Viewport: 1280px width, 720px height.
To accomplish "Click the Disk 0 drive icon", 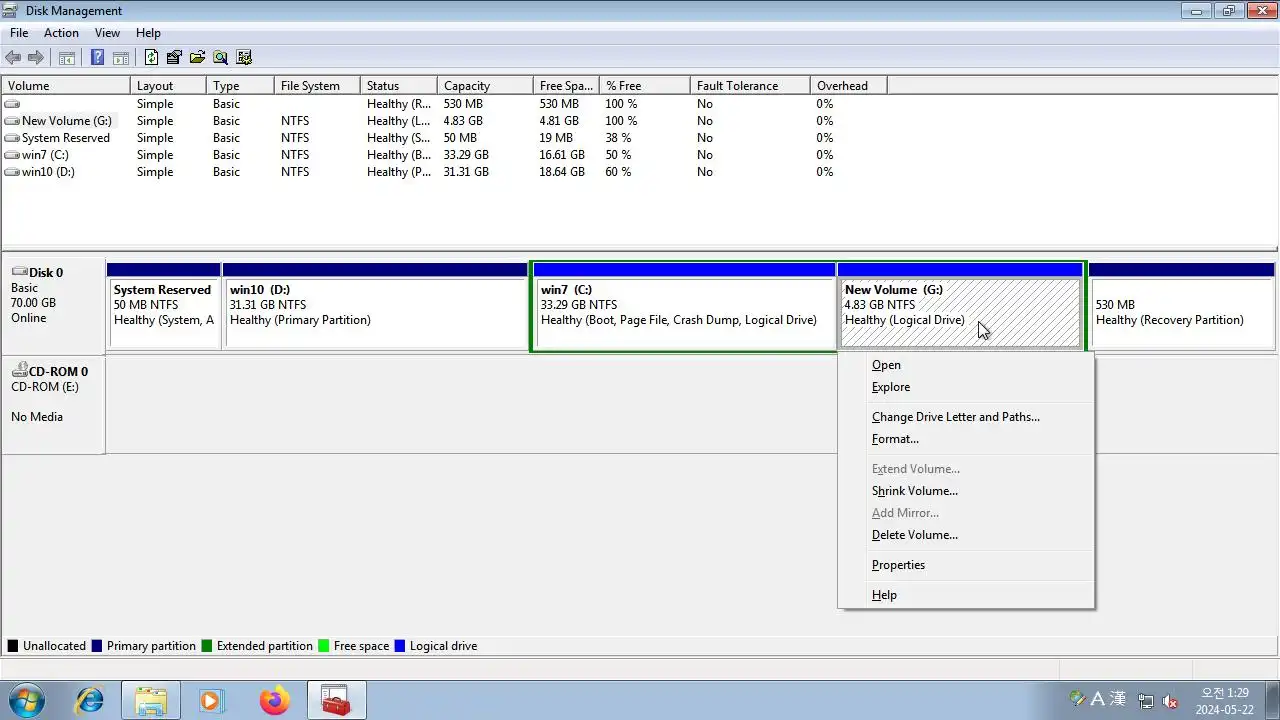I will 20,271.
